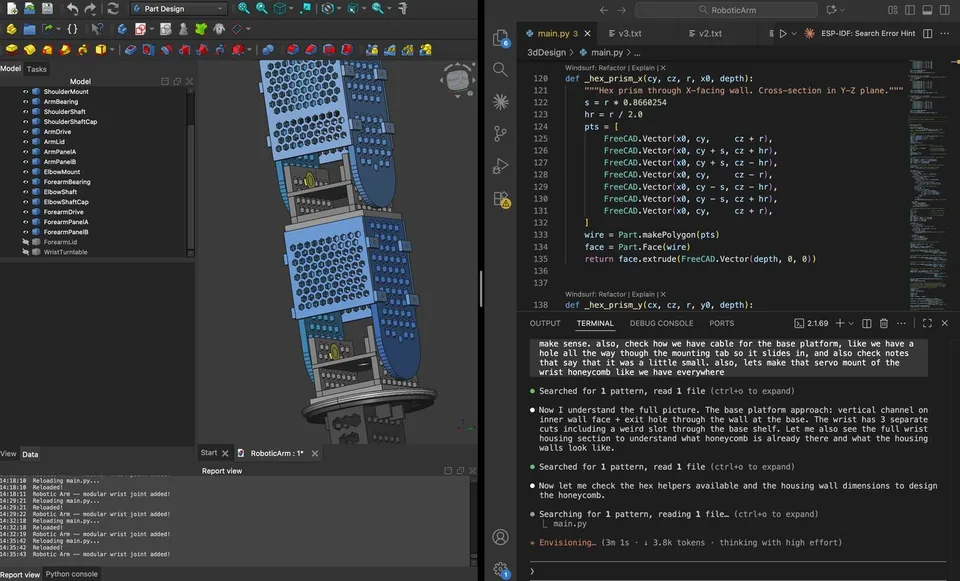960x581 pixels.
Task: Expand the additive primitive dropdown arrow
Action: (112, 50)
